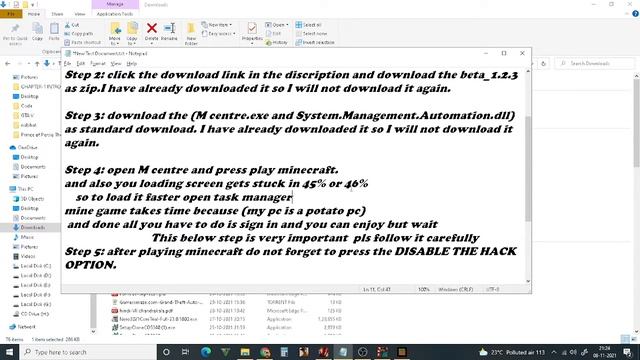Click Cut in the Clipboard group
The height and width of the screenshot is (360, 640).
click(72, 25)
